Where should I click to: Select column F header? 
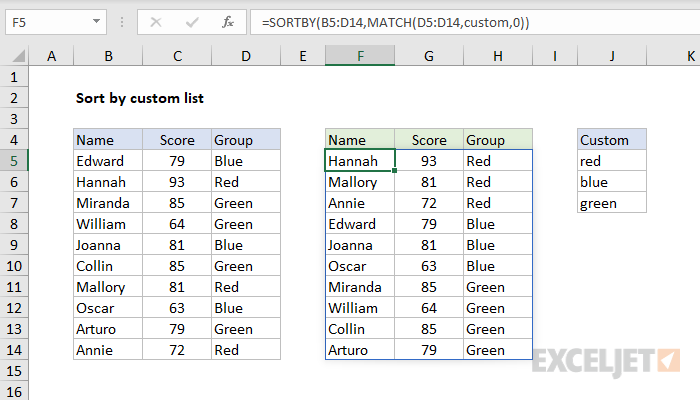point(359,56)
